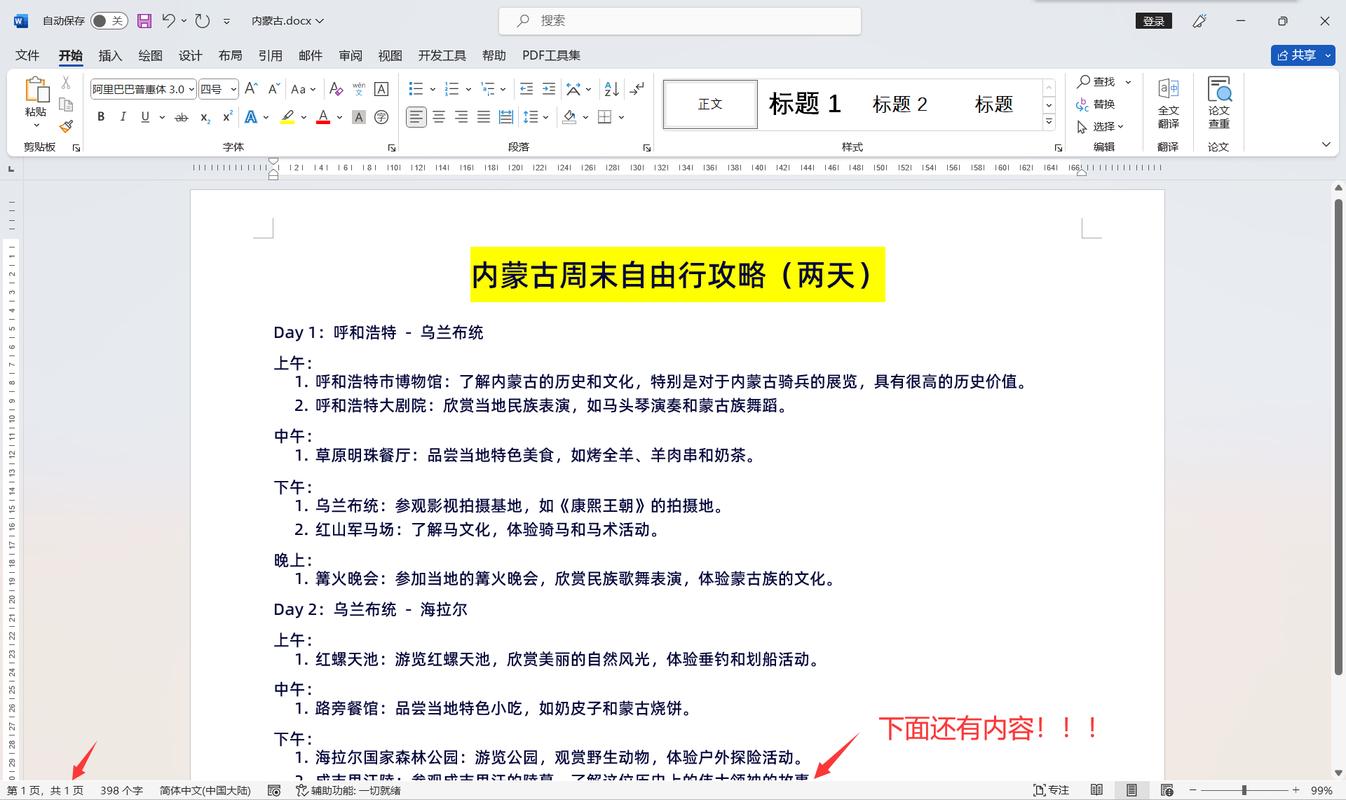This screenshot has width=1346, height=800.
Task: Click the Share (共享) button
Action: (1303, 55)
